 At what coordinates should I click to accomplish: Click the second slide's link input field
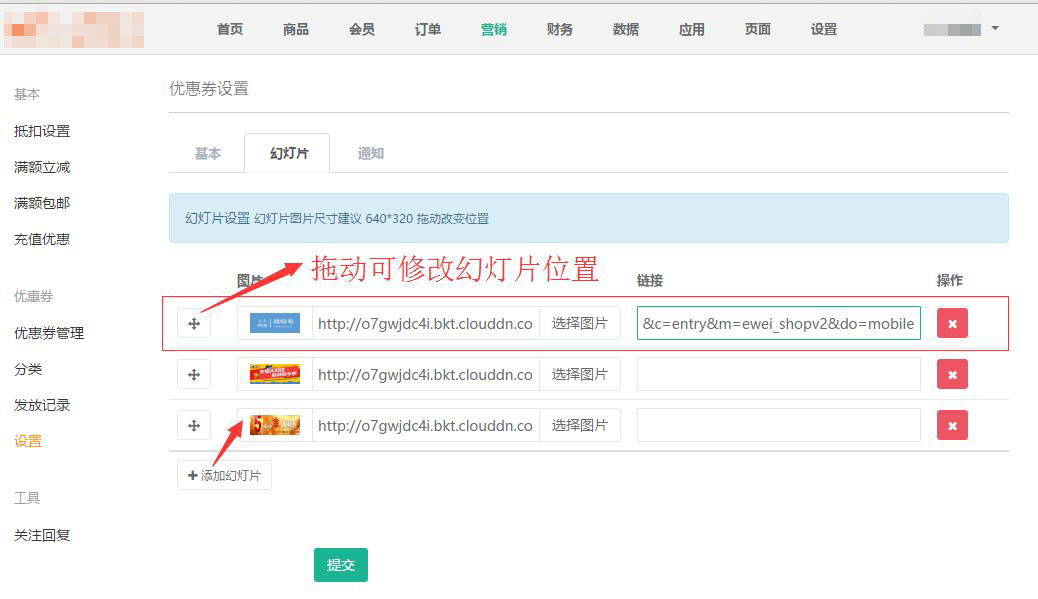tap(778, 374)
